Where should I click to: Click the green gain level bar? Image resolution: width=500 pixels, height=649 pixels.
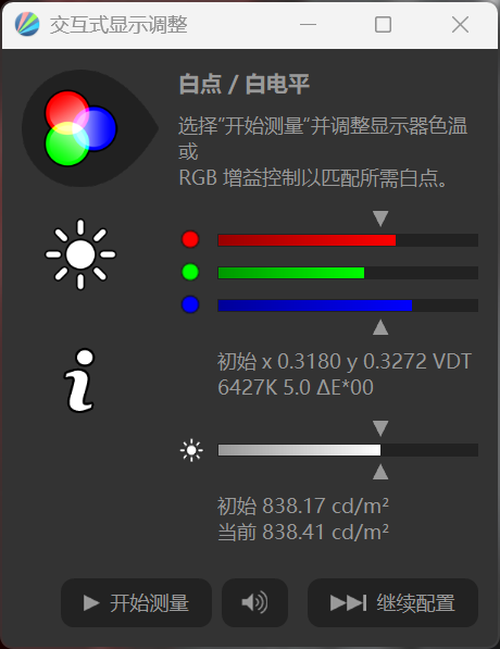tap(348, 273)
